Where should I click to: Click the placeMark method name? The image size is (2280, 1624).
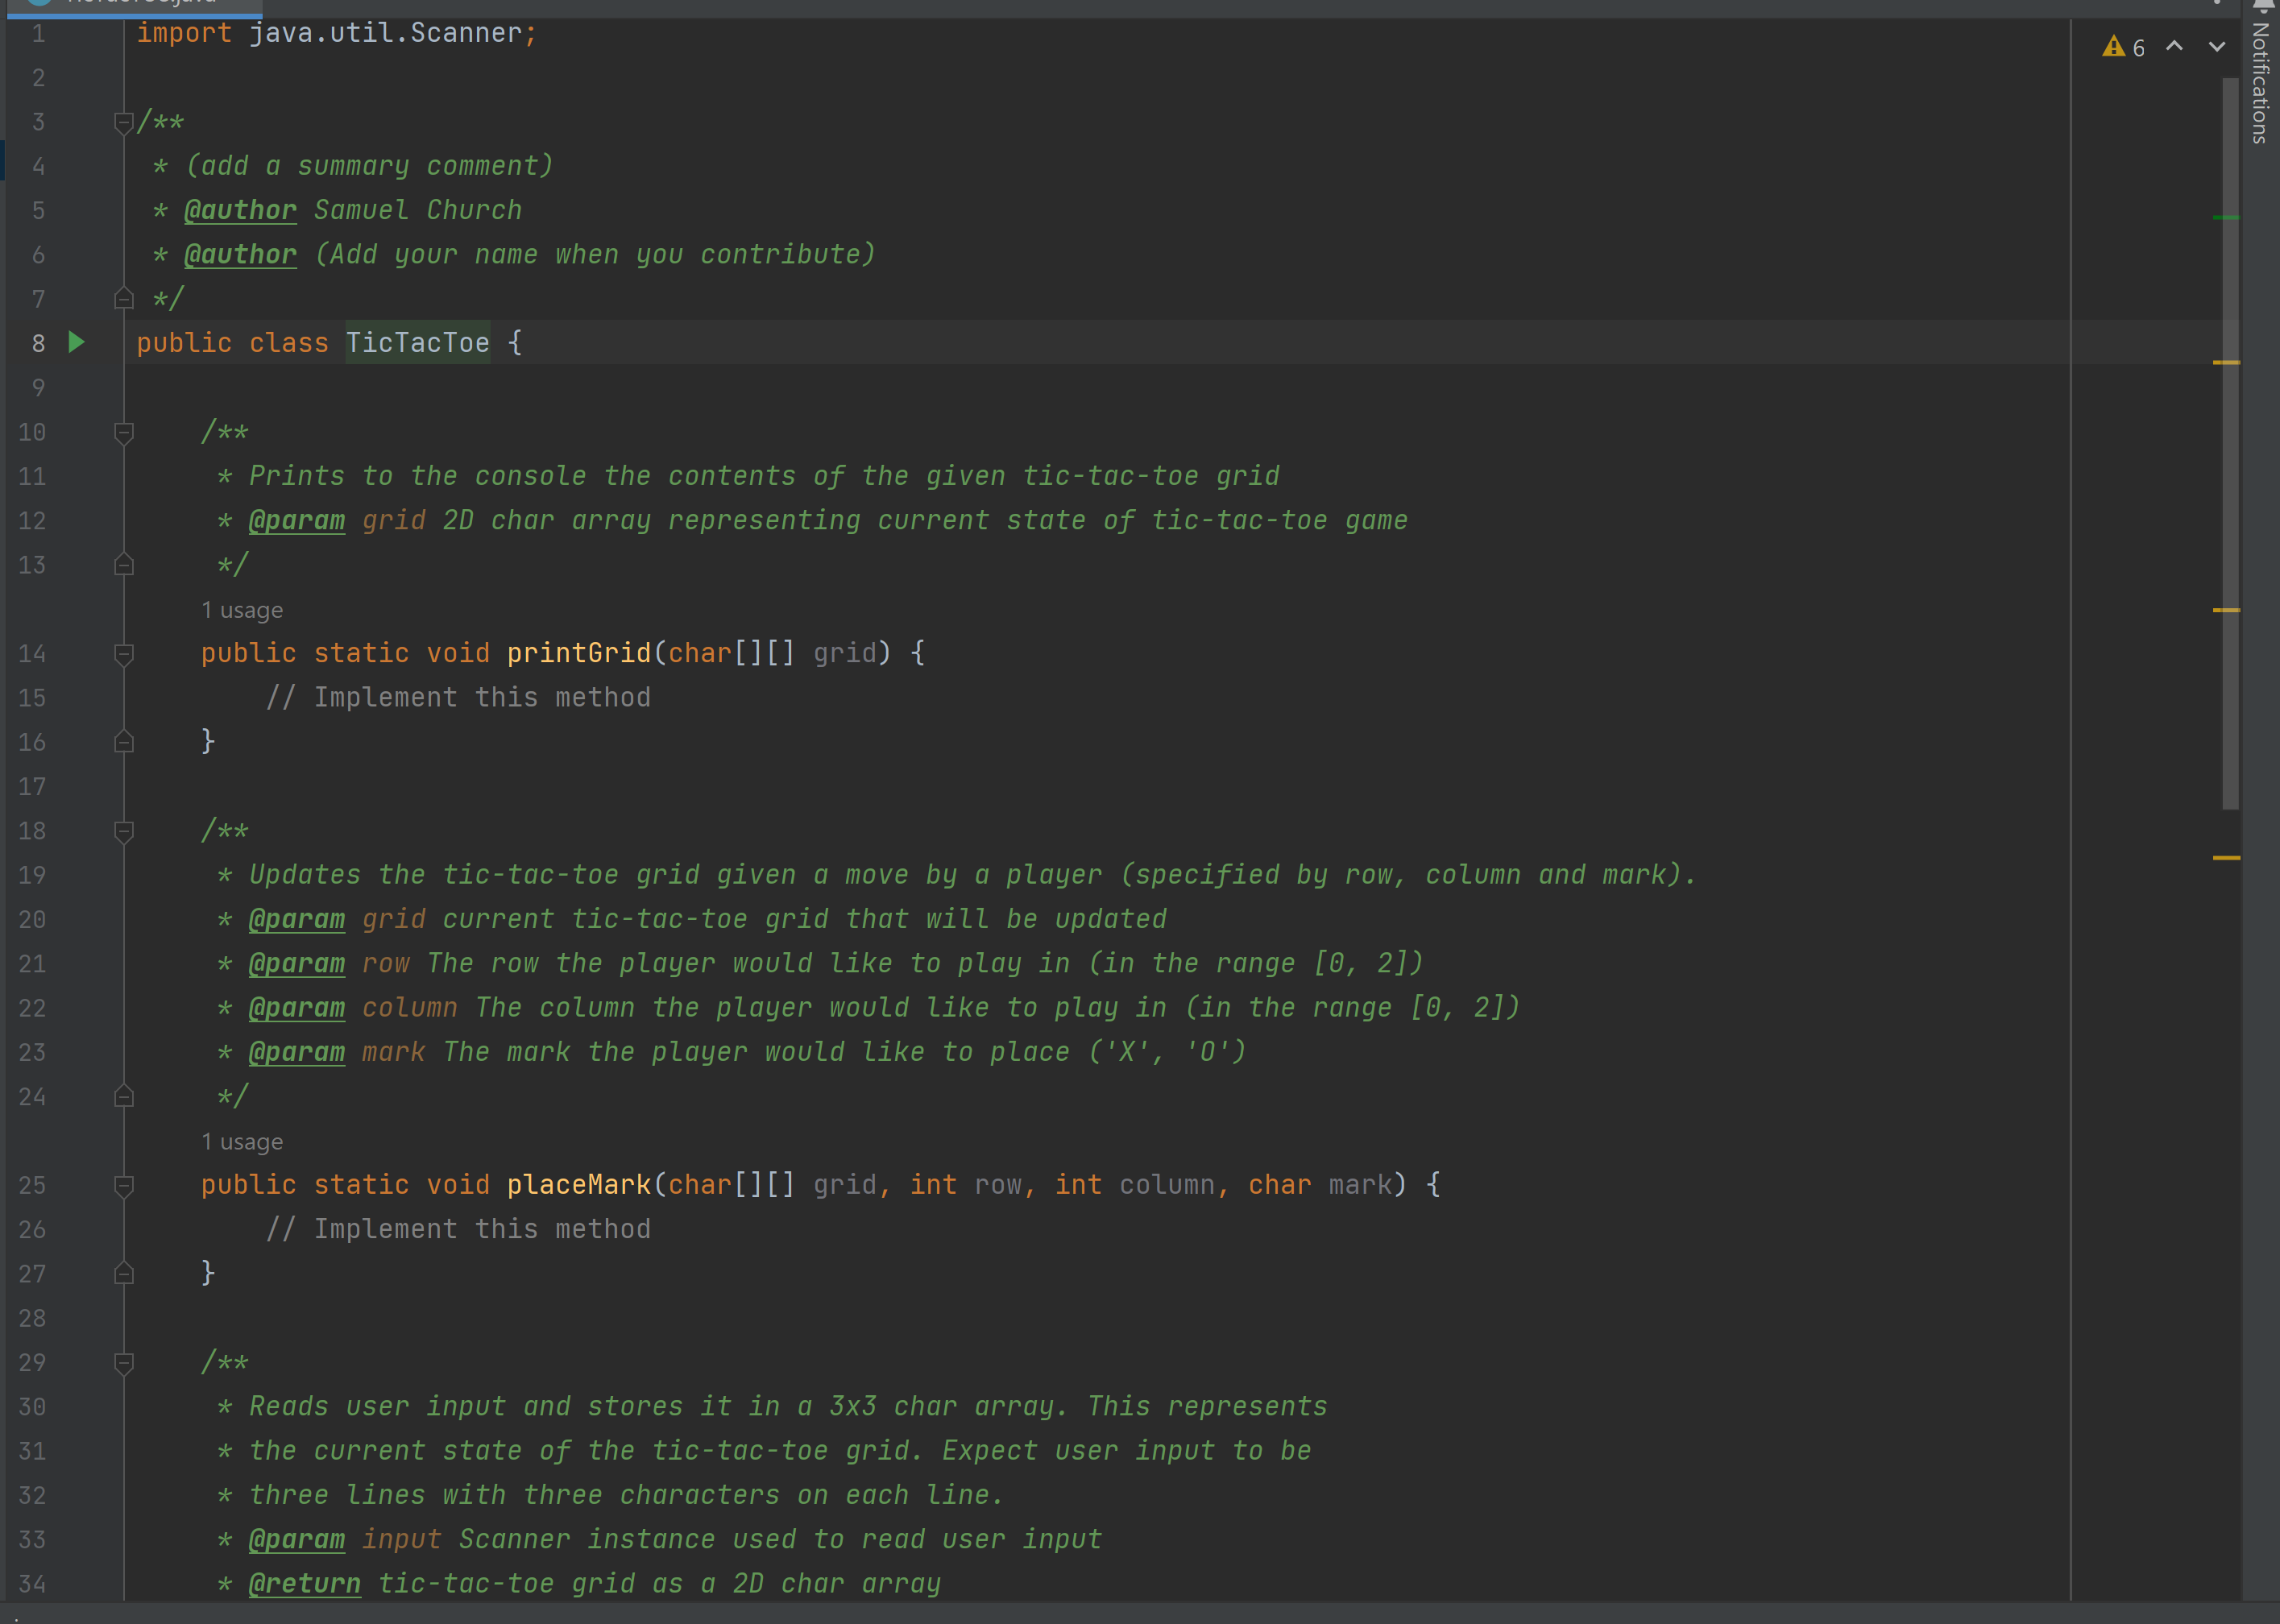tap(579, 1185)
